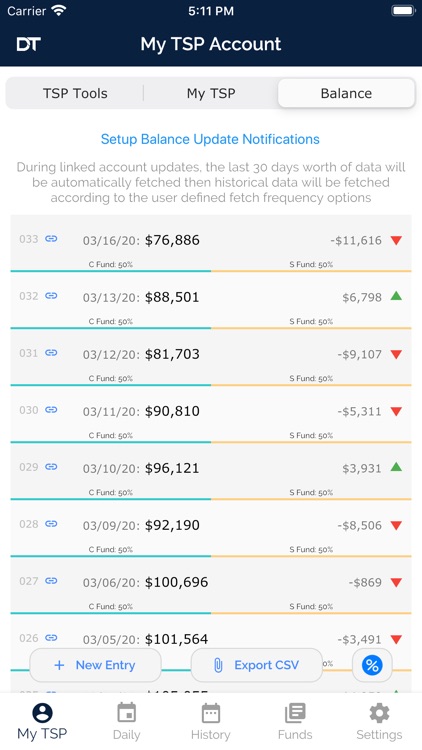The width and height of the screenshot is (422, 750).
Task: Tap the red down arrow for -$869
Action: [396, 583]
